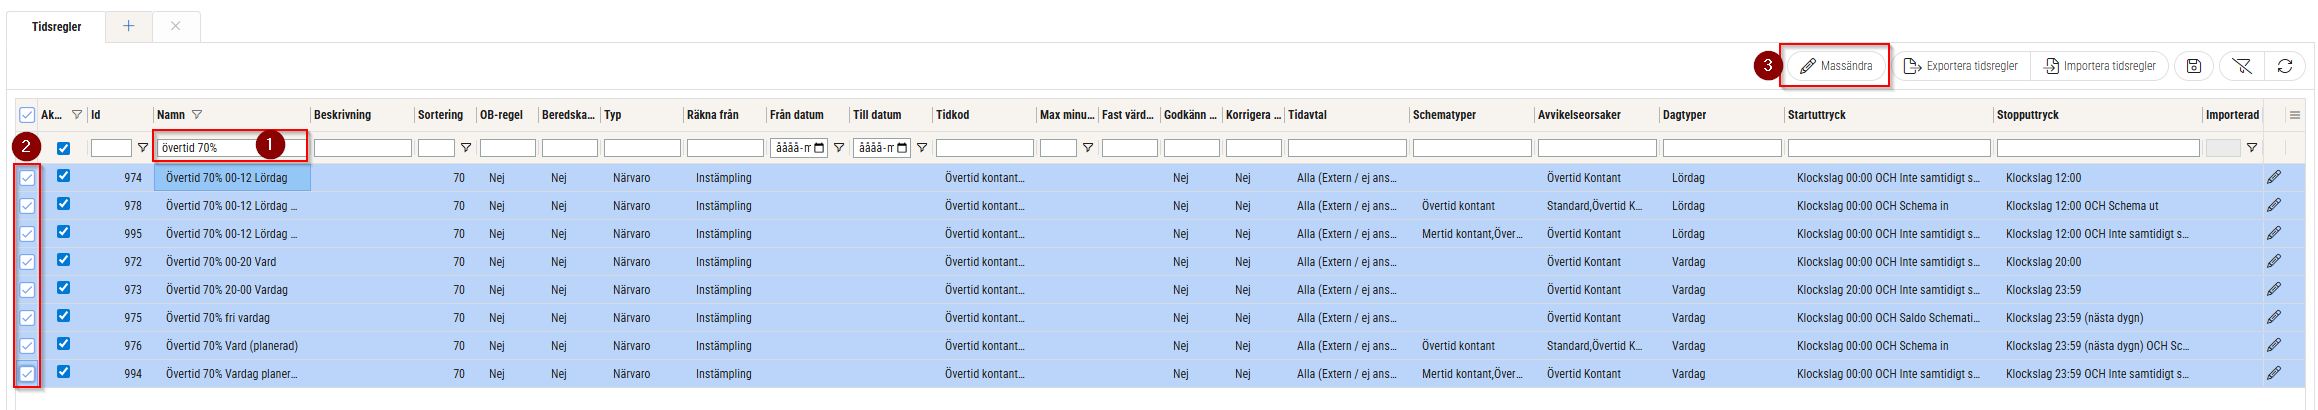Click the funnel icon beside Namn header
This screenshot has width=2318, height=410.
pos(197,115)
